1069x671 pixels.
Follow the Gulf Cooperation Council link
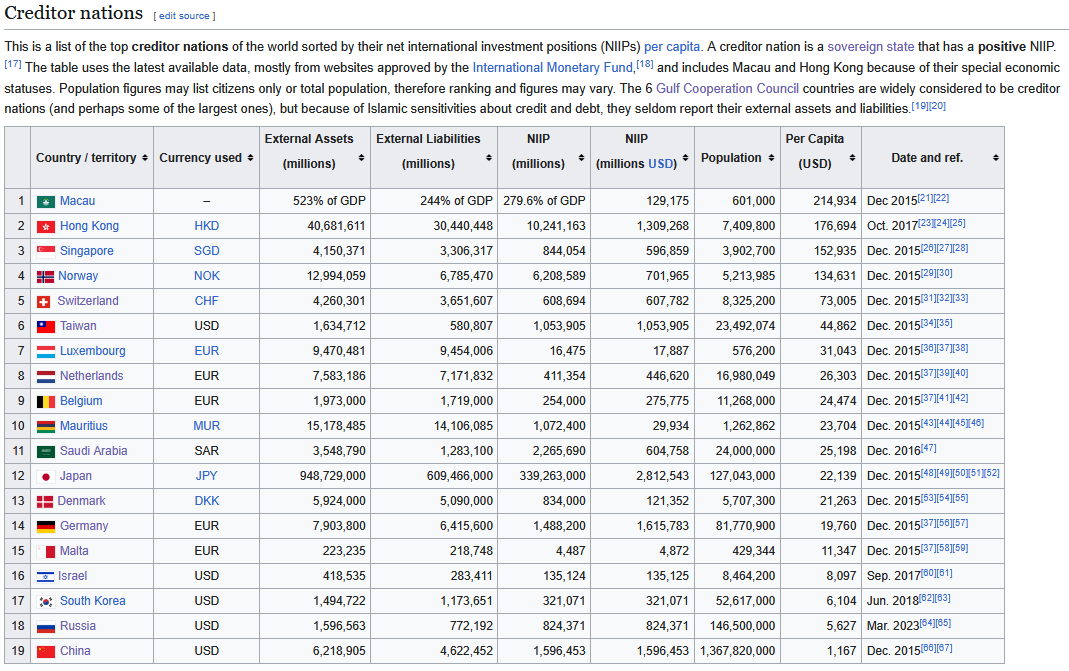coord(736,88)
